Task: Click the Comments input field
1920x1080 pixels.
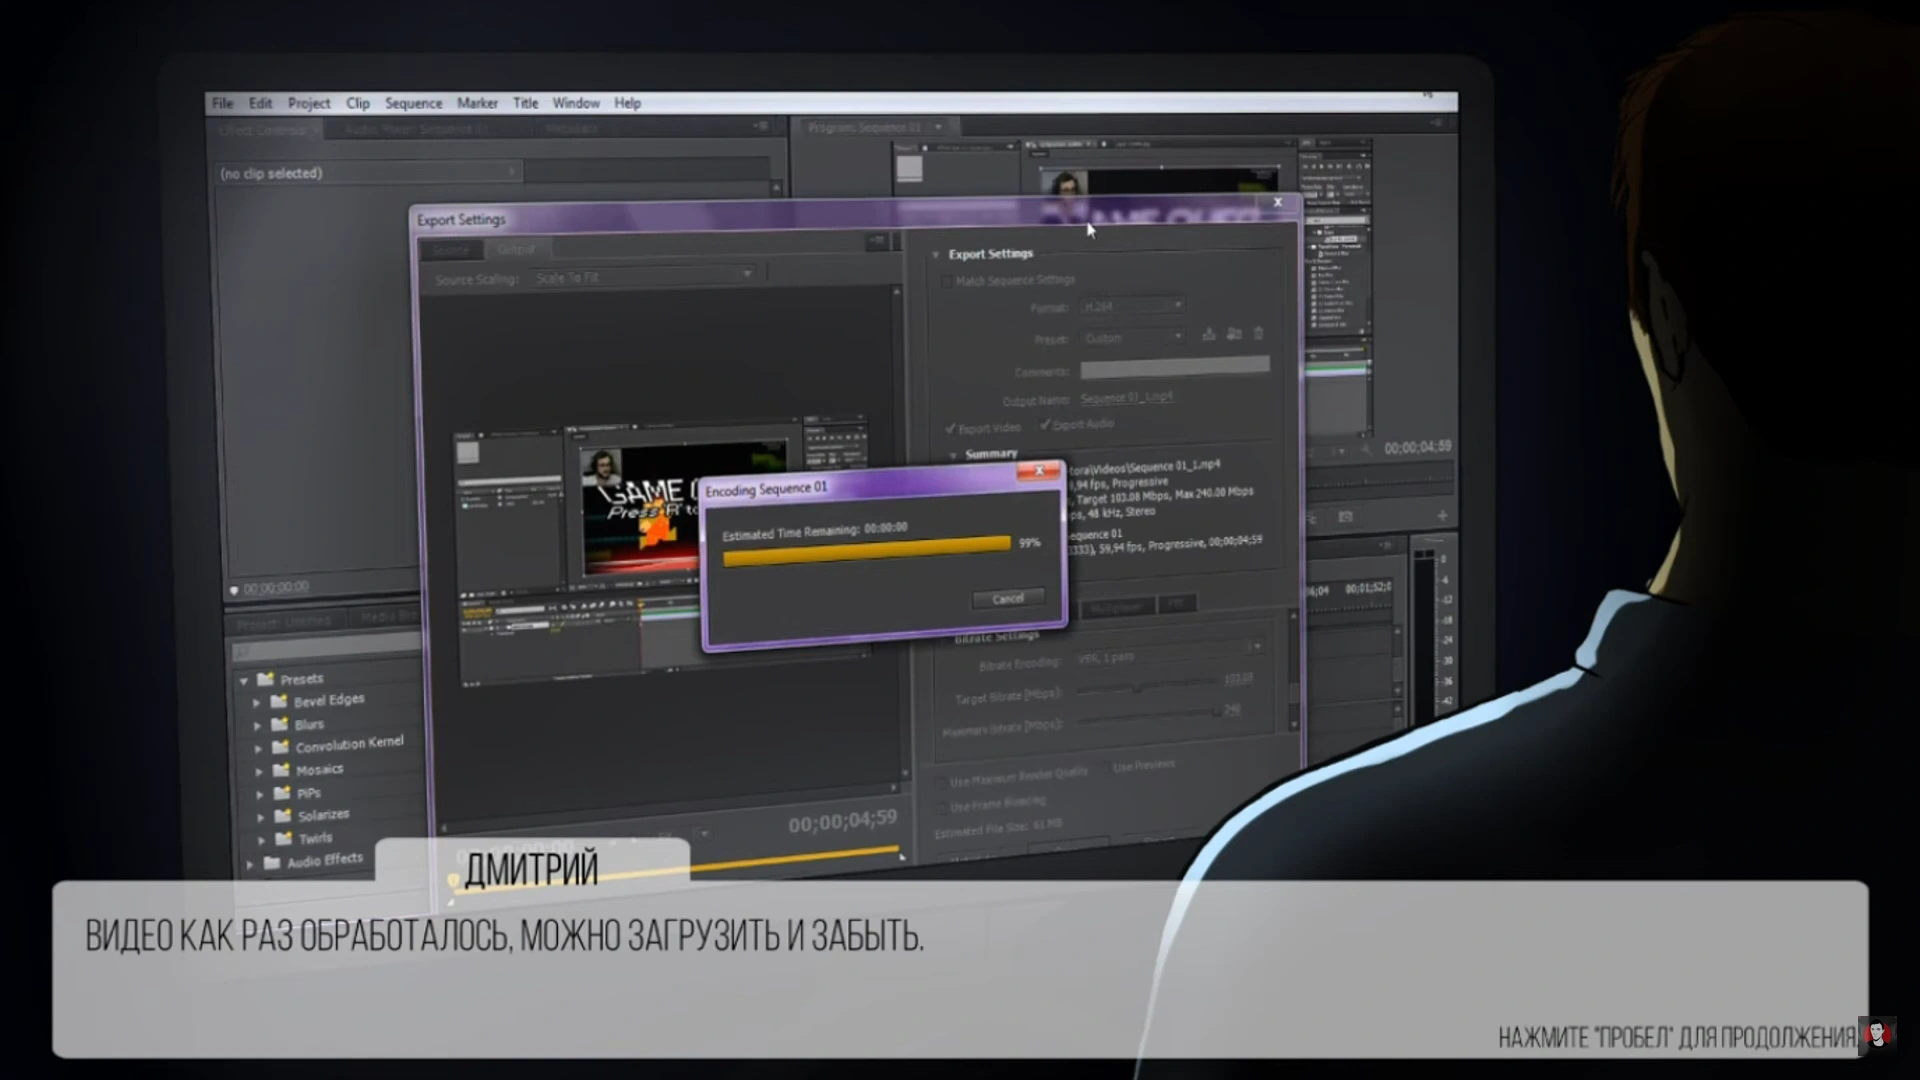Action: coord(1175,368)
